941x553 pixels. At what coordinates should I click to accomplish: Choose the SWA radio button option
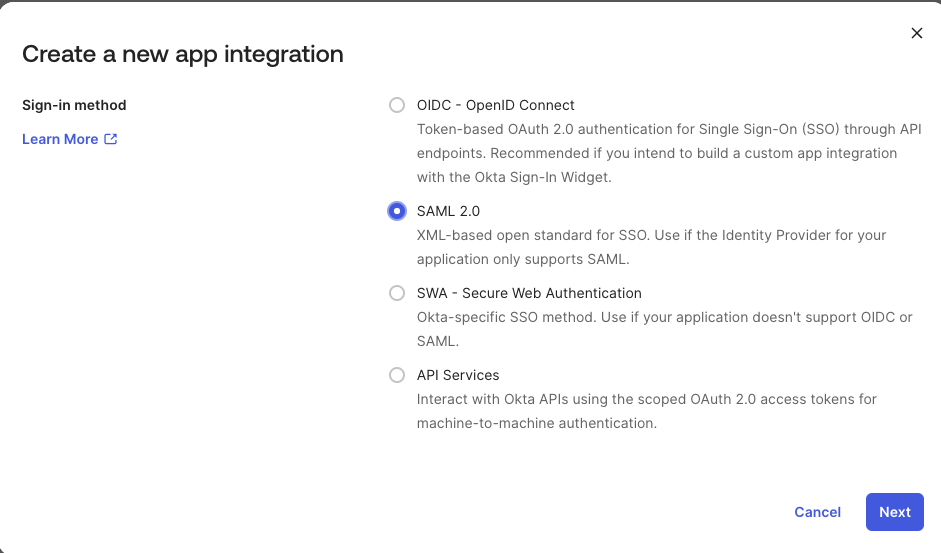coord(397,293)
